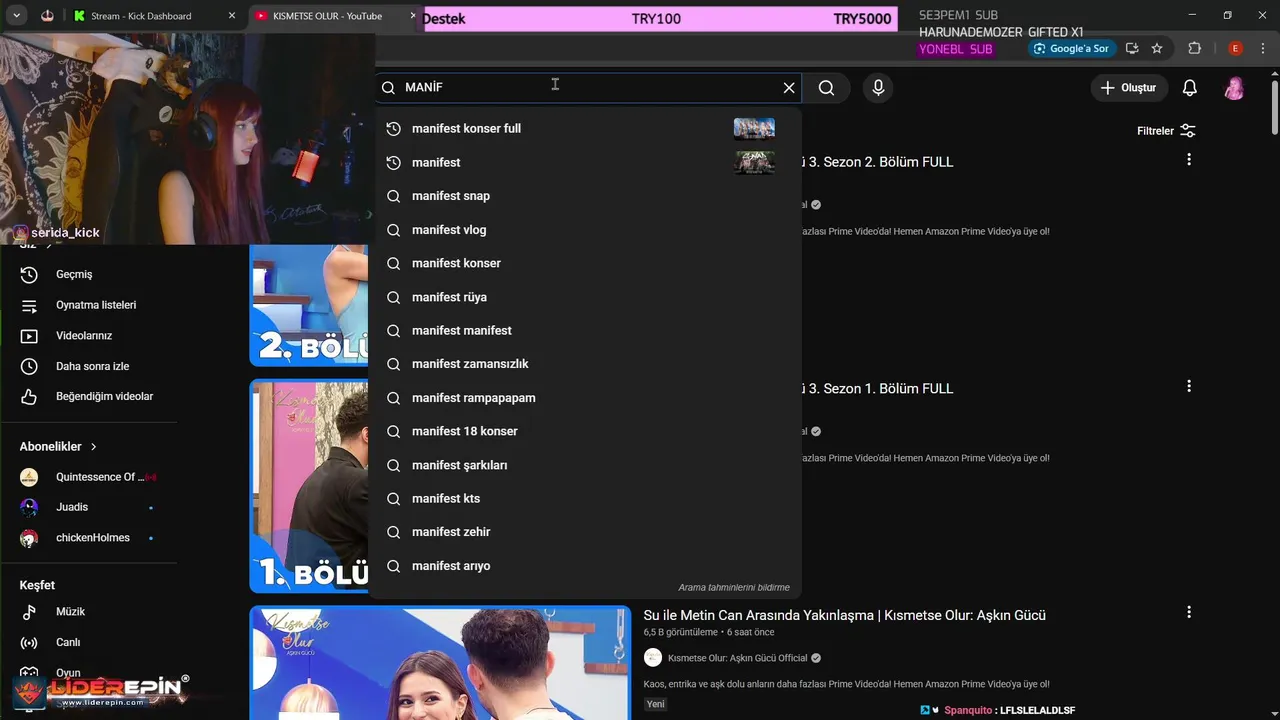Open options for Su ile Metin Can video
The image size is (1280, 720).
1189,612
